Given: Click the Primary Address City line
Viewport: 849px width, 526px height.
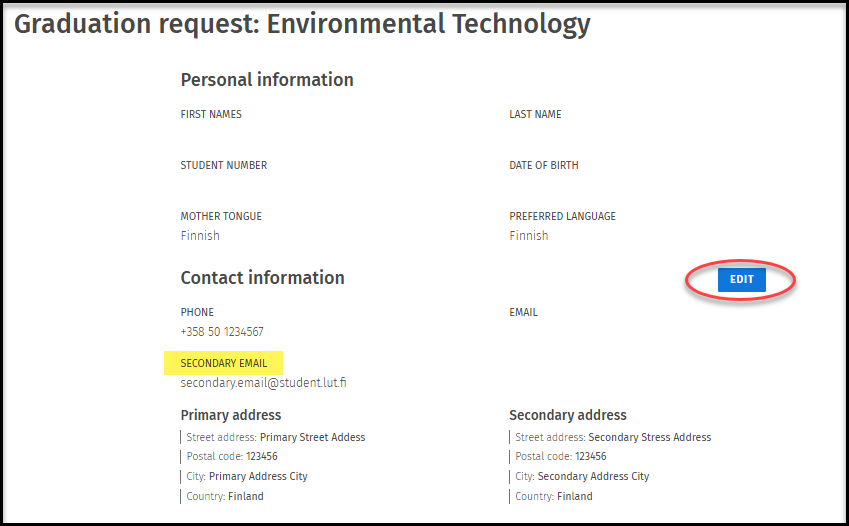Looking at the screenshot, I should tap(247, 476).
